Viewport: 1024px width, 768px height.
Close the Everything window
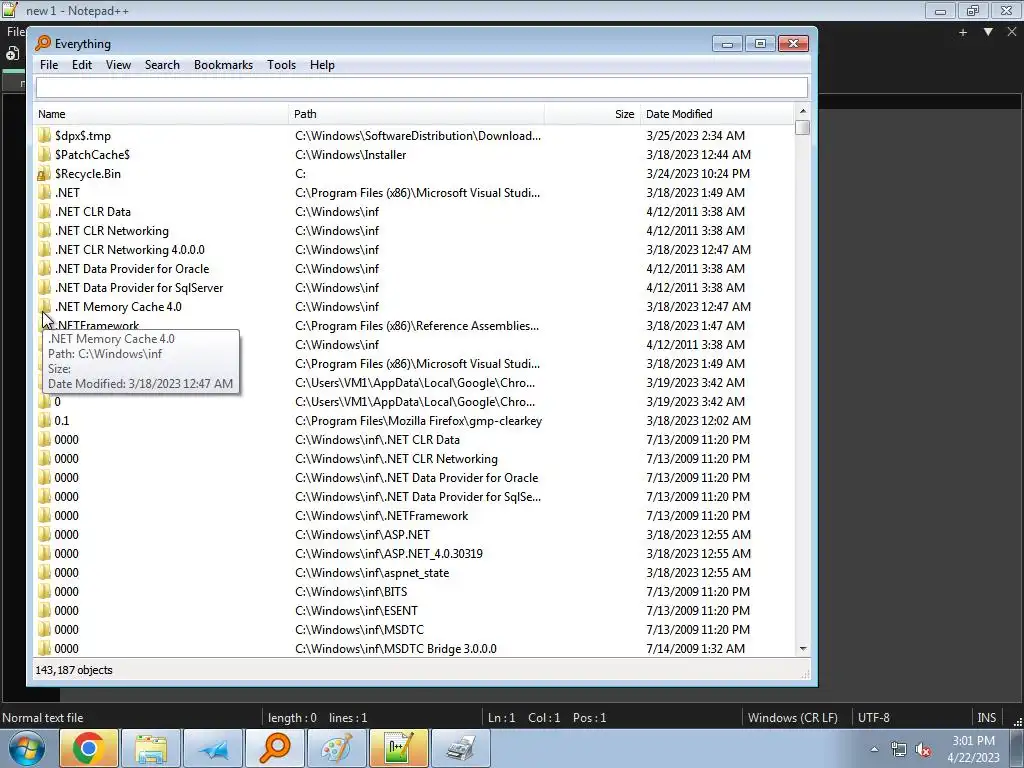tap(793, 44)
